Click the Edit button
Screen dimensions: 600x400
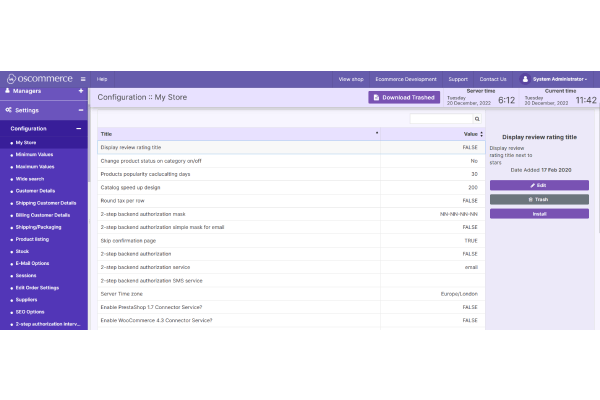(539, 185)
